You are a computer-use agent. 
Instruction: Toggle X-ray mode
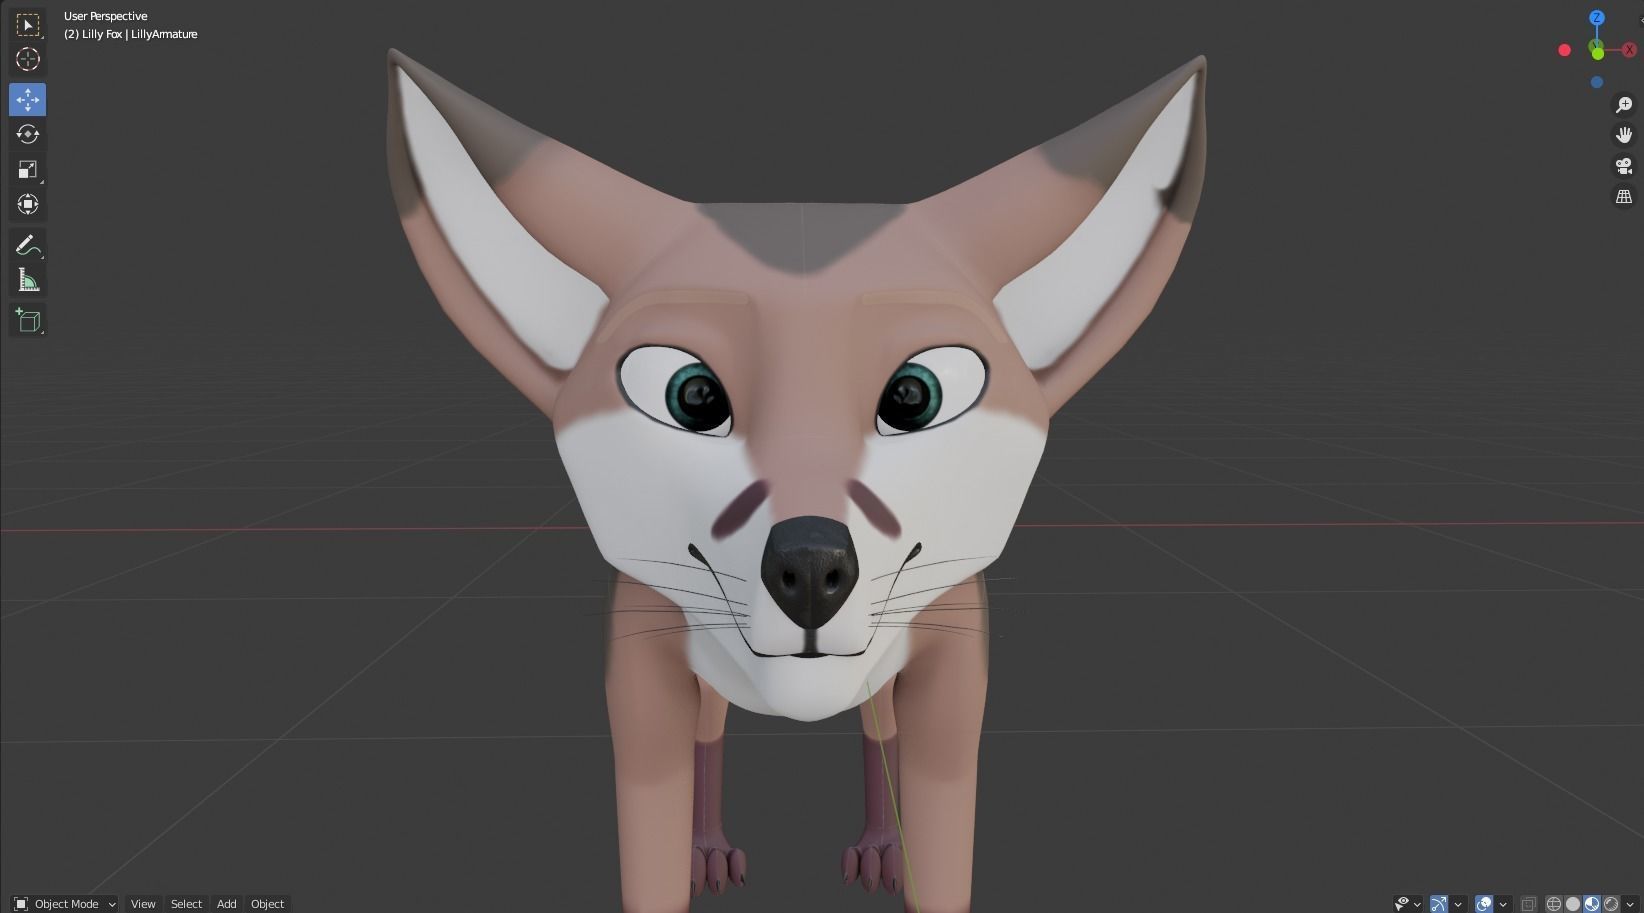click(1529, 904)
